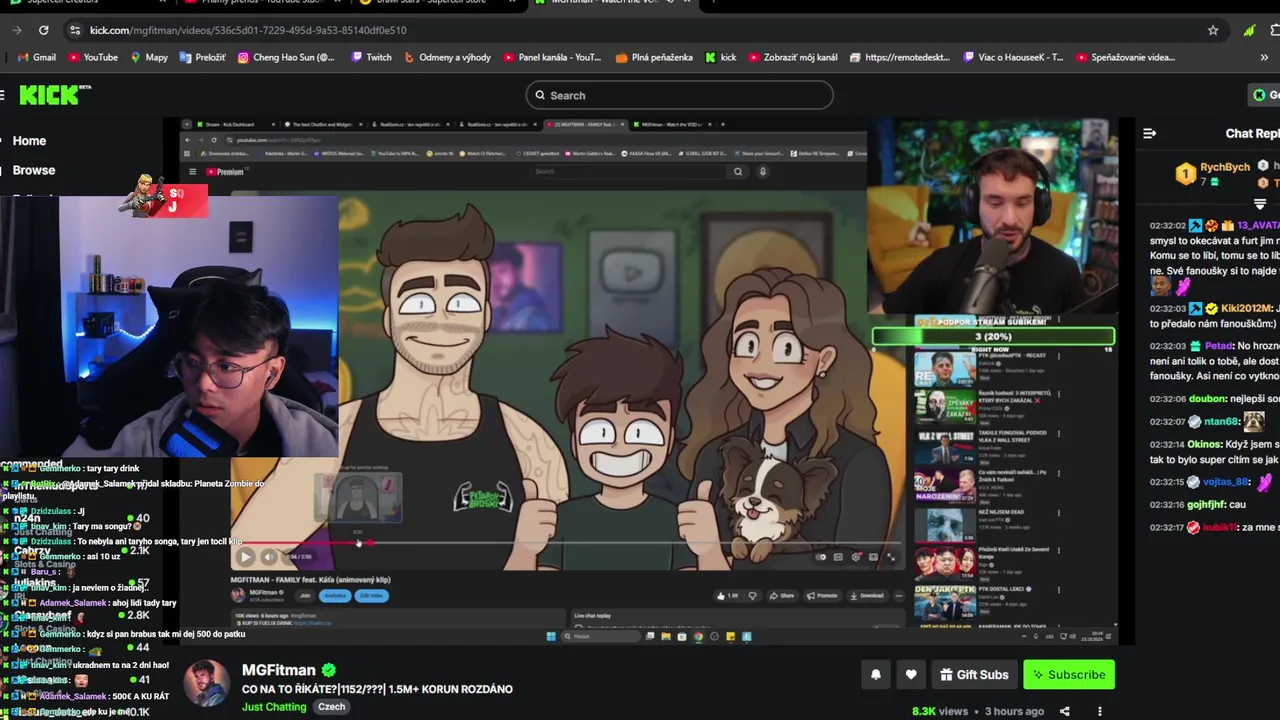The image size is (1280, 720).
Task: Click the Gift Subs button
Action: (x=975, y=675)
